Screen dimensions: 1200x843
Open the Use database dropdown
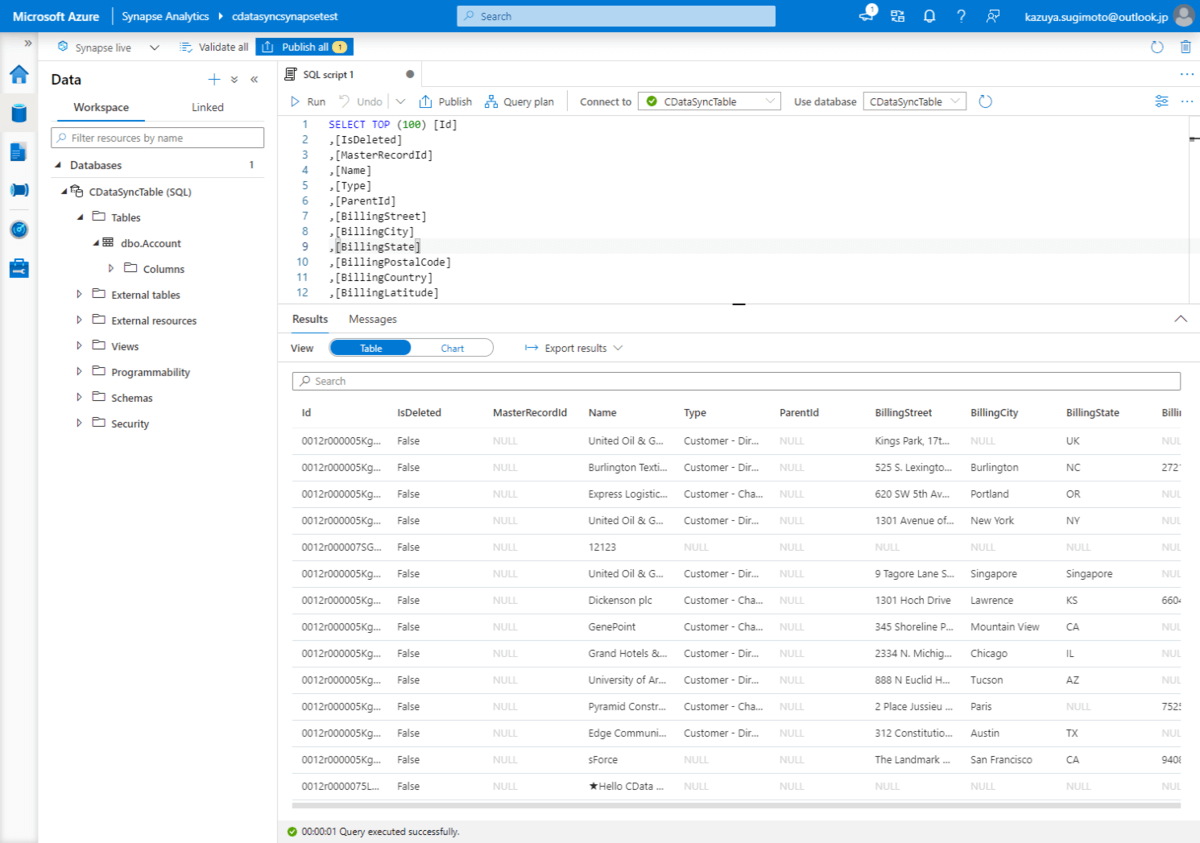(914, 101)
